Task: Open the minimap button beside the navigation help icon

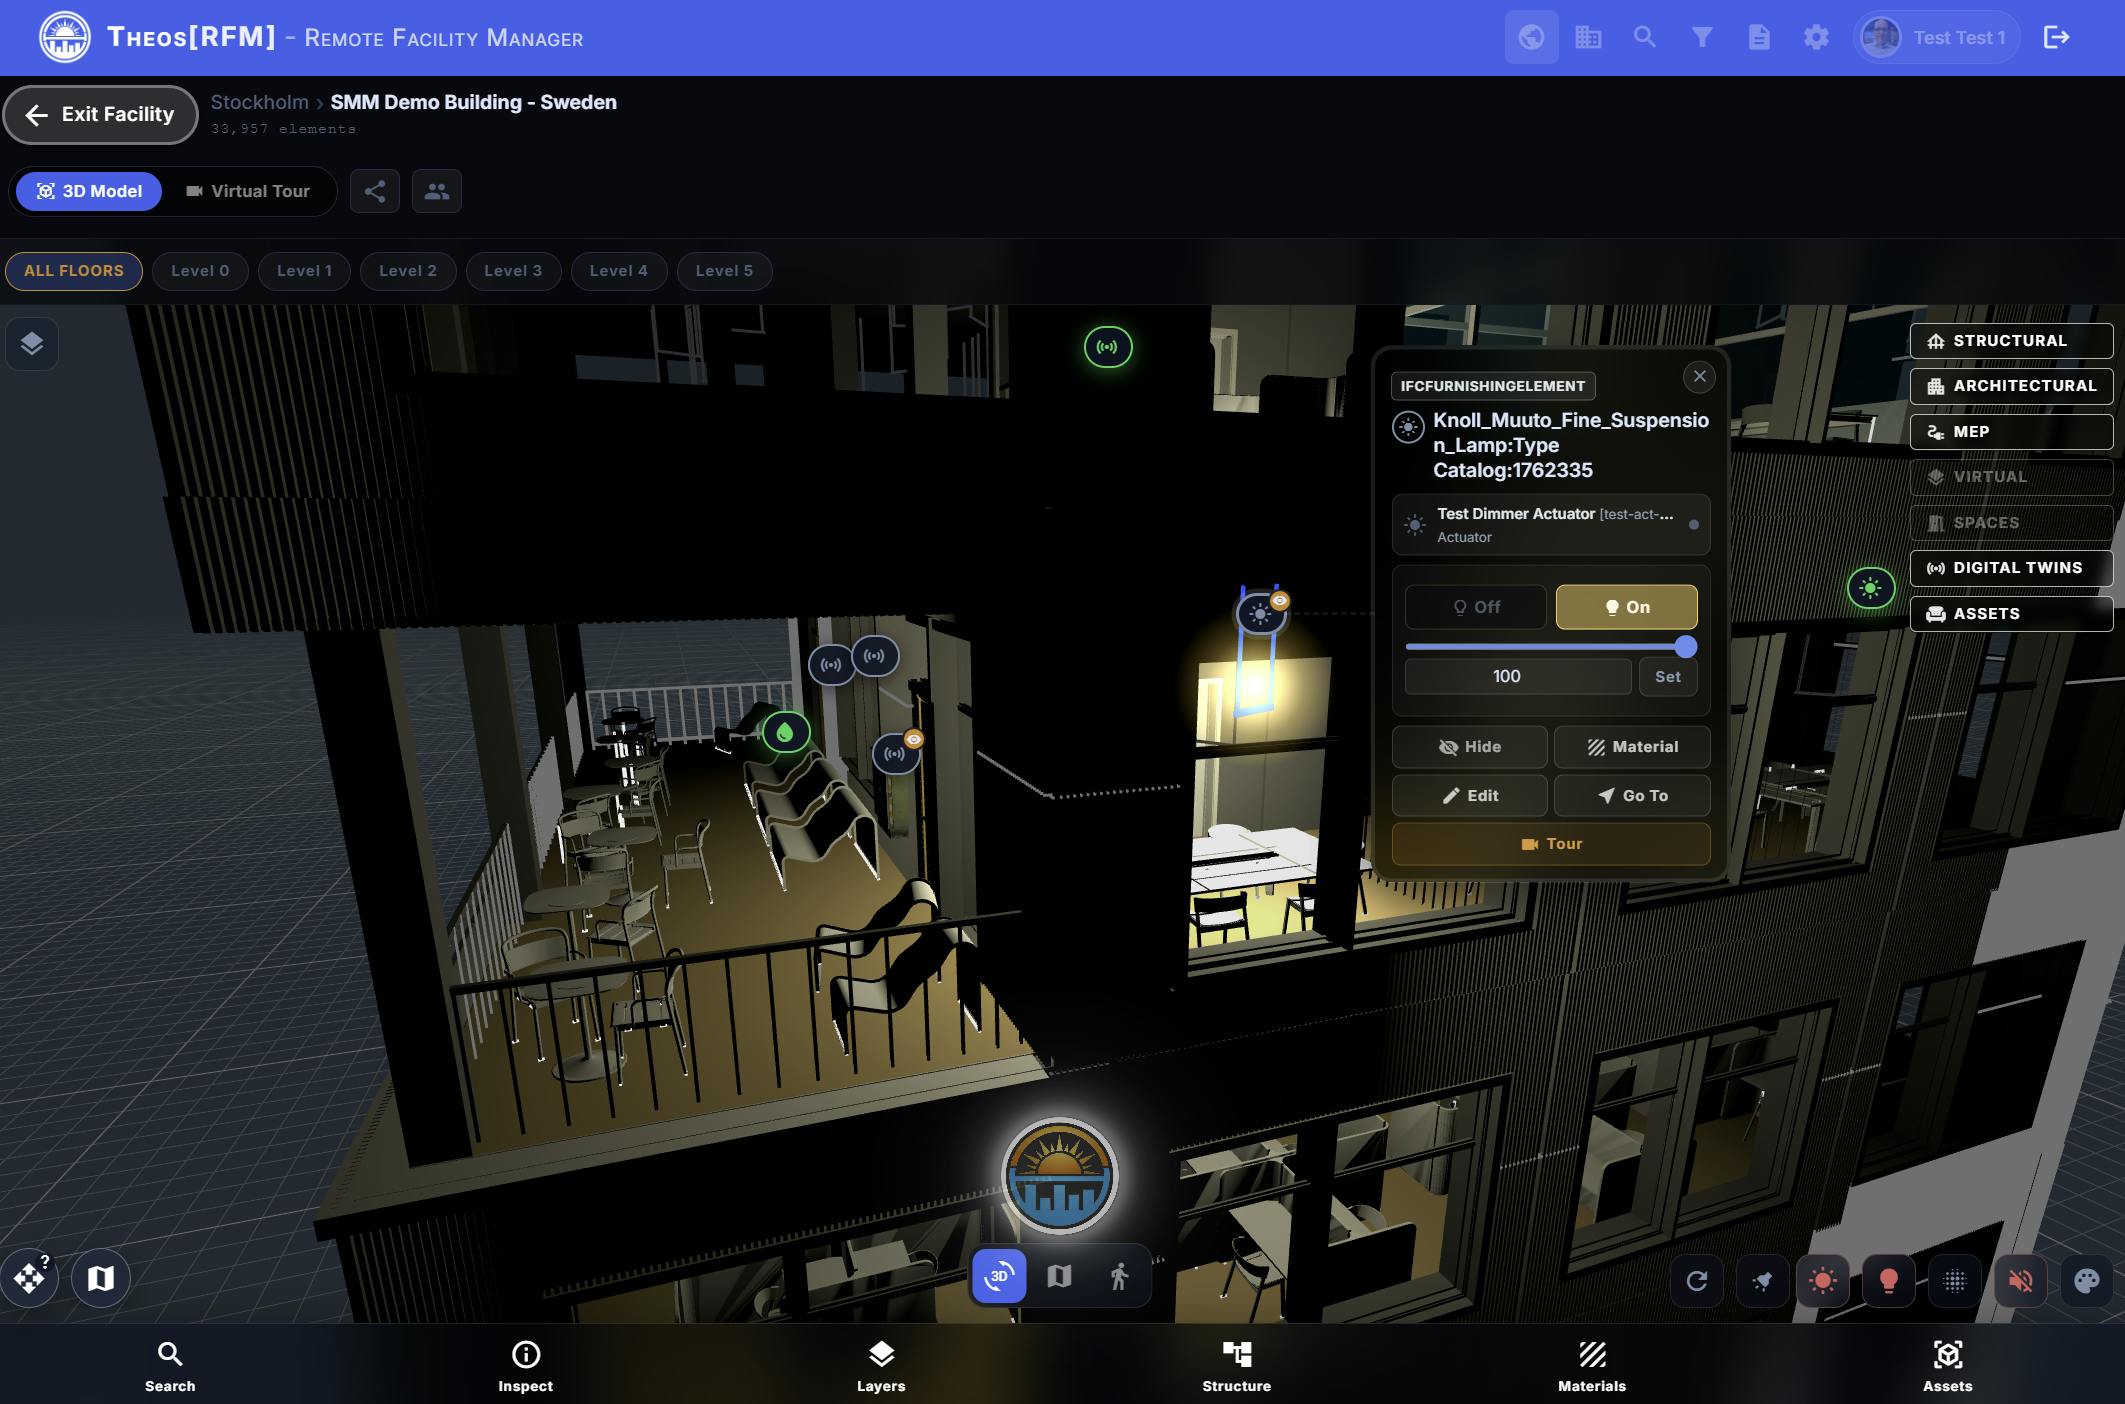Action: click(101, 1278)
